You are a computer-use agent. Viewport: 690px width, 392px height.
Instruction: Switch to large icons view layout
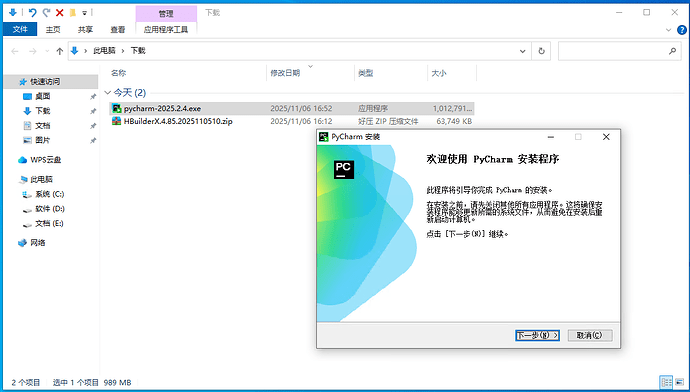coord(680,382)
